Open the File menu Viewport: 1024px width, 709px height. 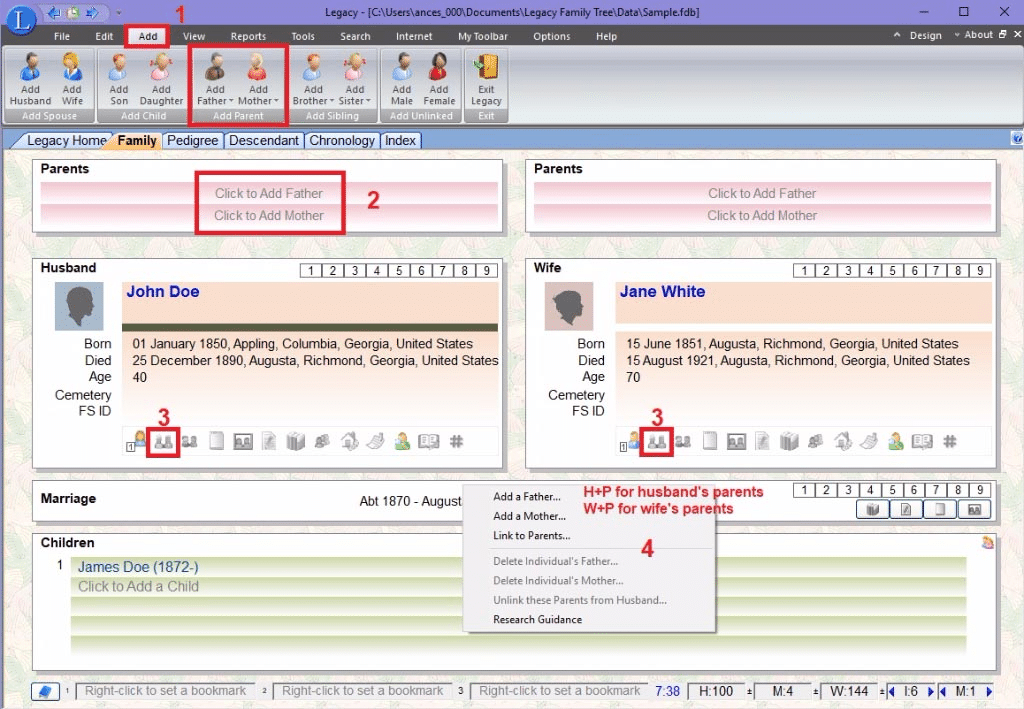click(62, 37)
